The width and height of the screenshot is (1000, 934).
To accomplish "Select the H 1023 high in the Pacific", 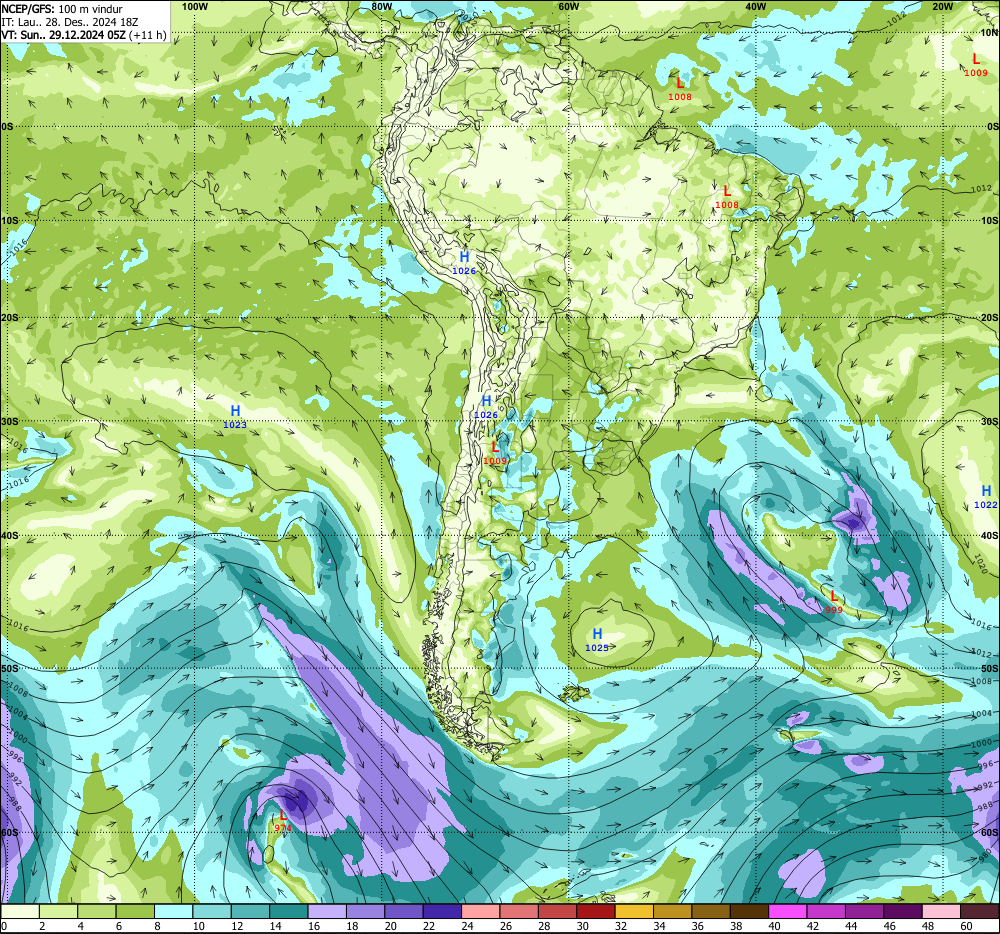I will pyautogui.click(x=235, y=416).
